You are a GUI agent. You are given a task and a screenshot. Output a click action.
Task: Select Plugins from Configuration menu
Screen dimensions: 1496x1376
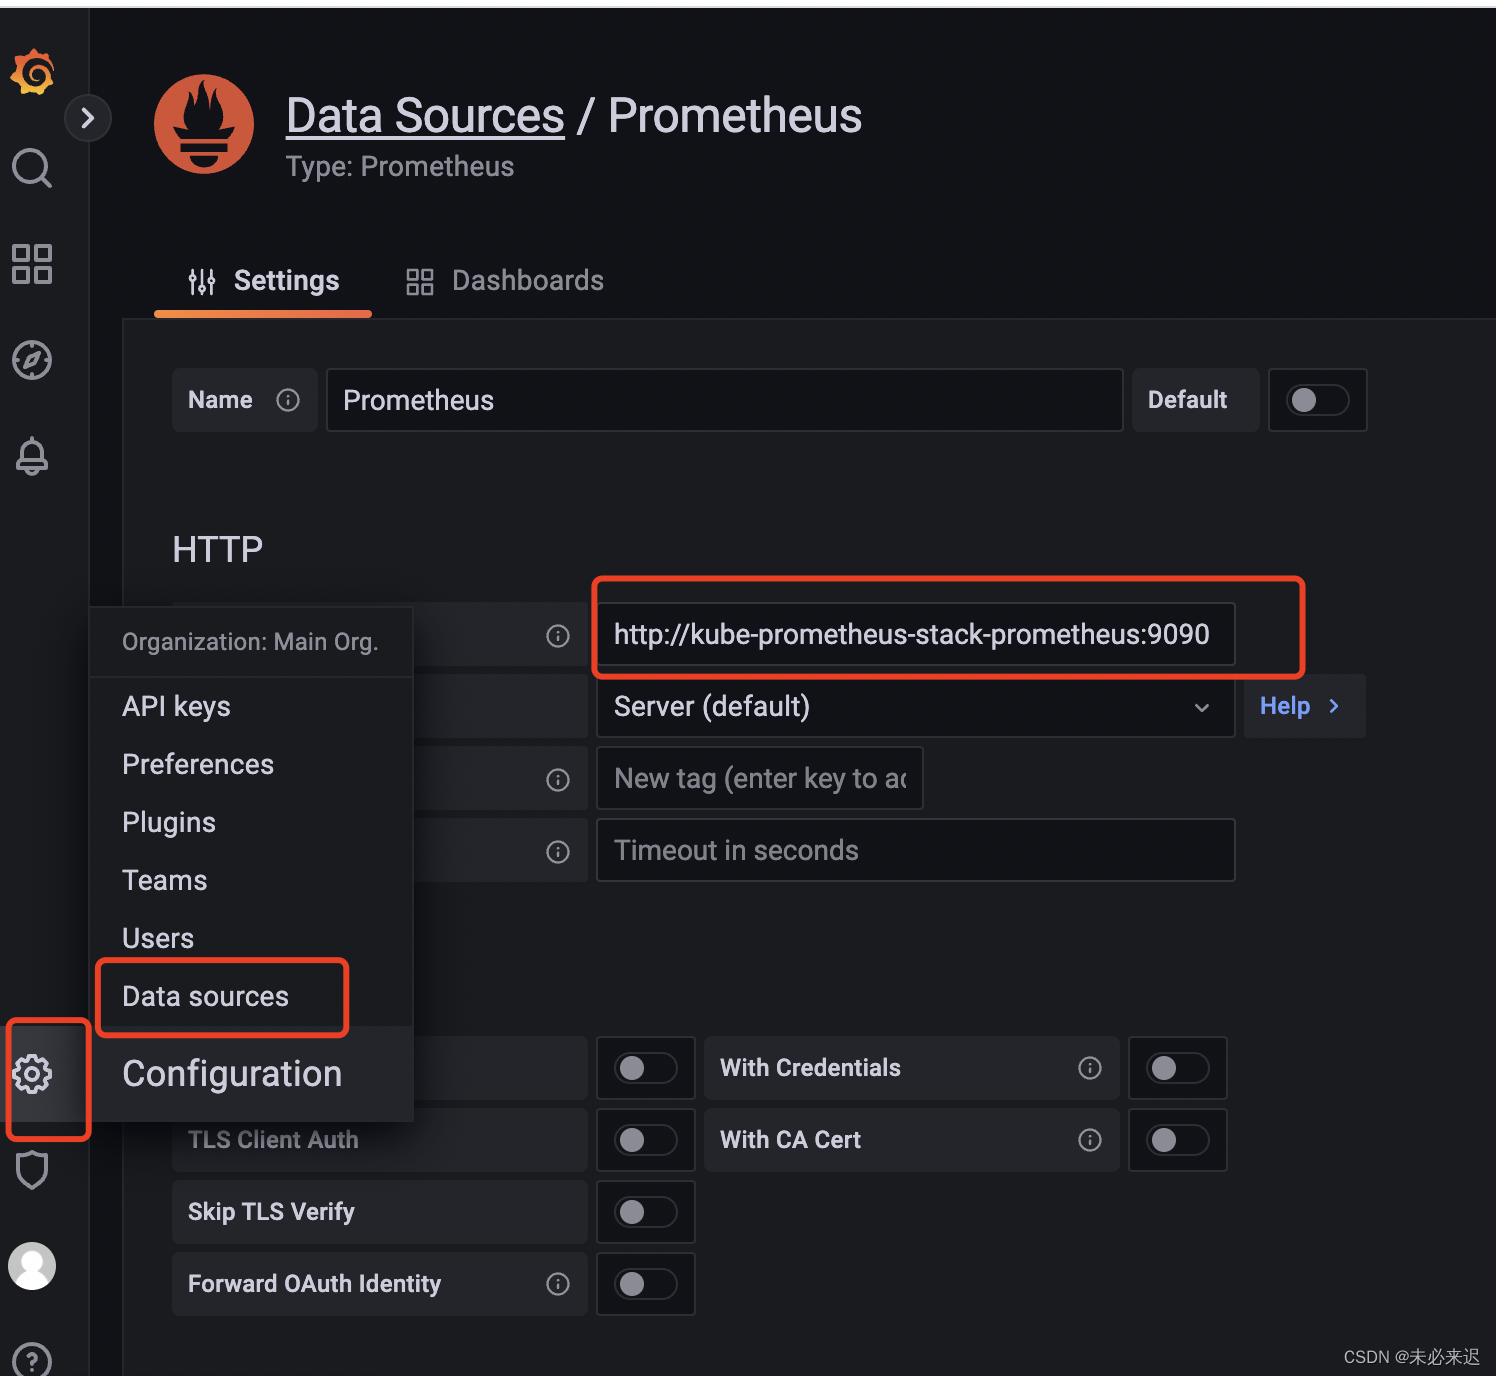click(x=169, y=823)
